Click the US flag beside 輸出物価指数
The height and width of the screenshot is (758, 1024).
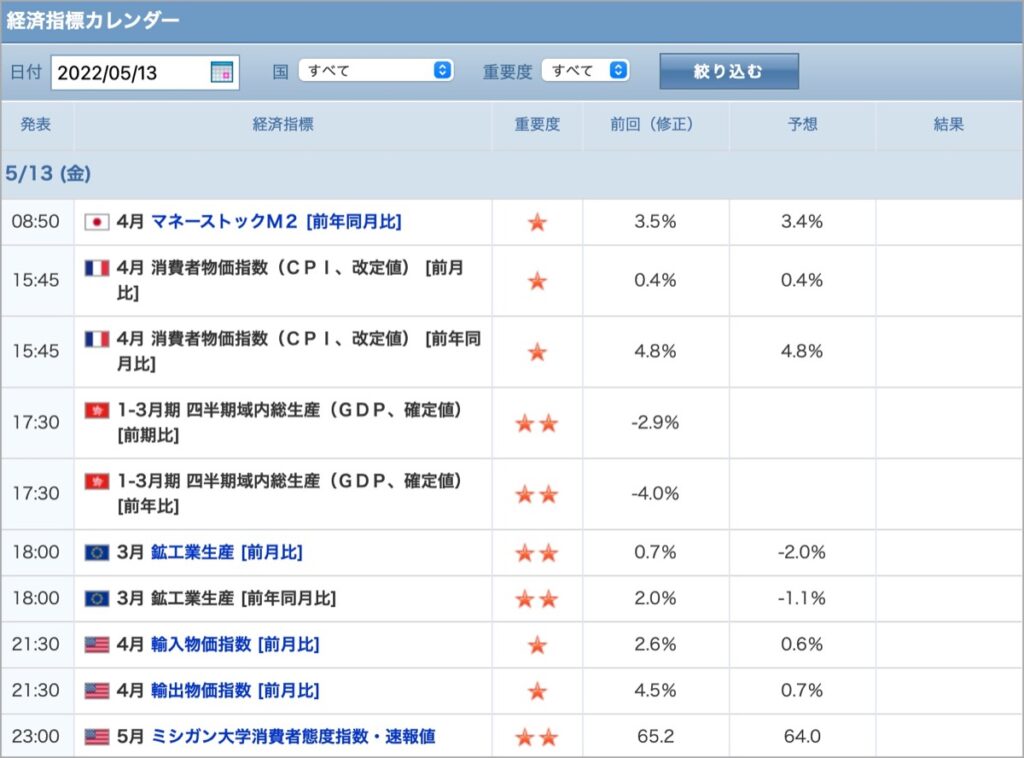point(97,691)
